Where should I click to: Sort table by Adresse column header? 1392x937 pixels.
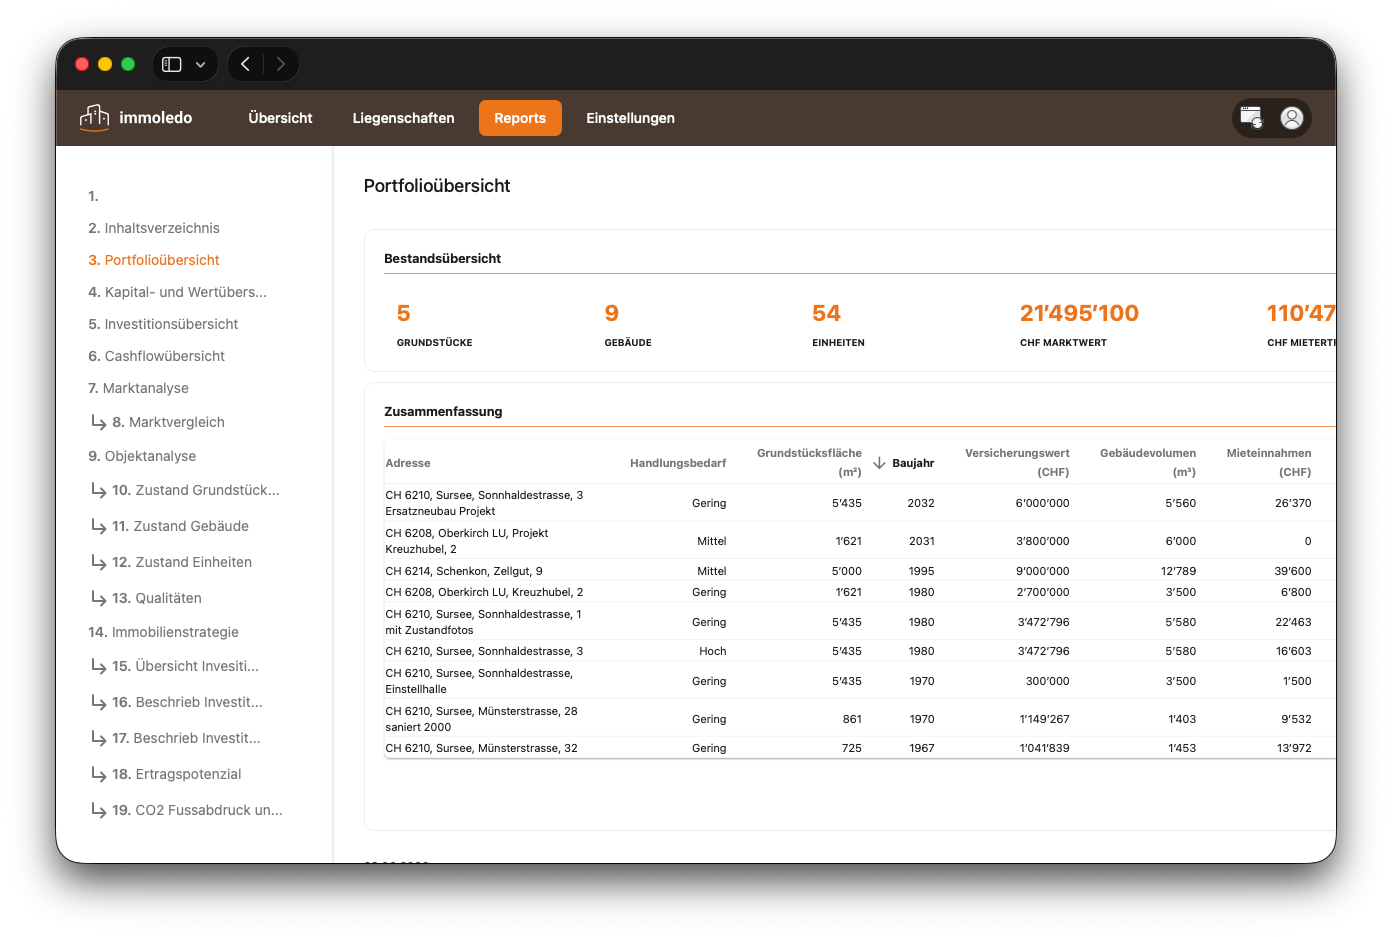tap(408, 463)
